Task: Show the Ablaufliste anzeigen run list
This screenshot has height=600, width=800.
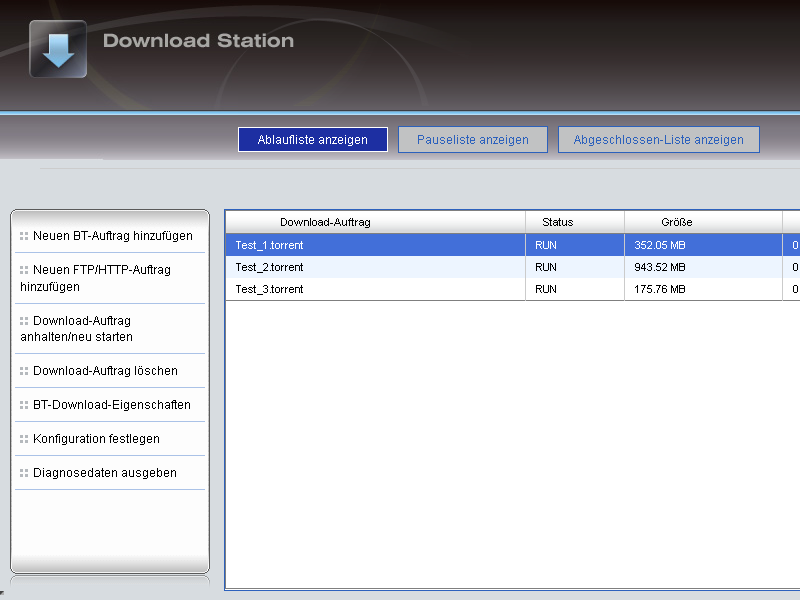Action: 313,140
